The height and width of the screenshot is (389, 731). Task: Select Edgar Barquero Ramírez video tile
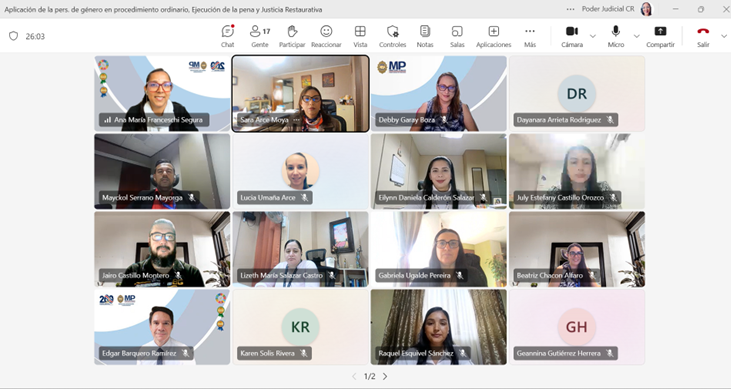coord(162,327)
